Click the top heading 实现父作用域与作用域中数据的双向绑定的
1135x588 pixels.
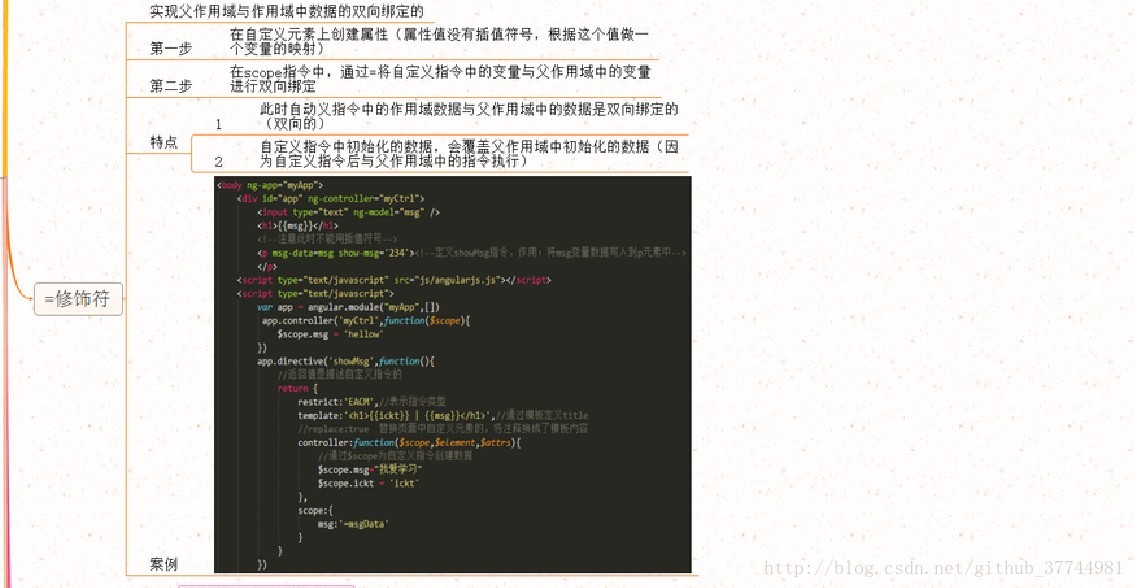(x=287, y=12)
